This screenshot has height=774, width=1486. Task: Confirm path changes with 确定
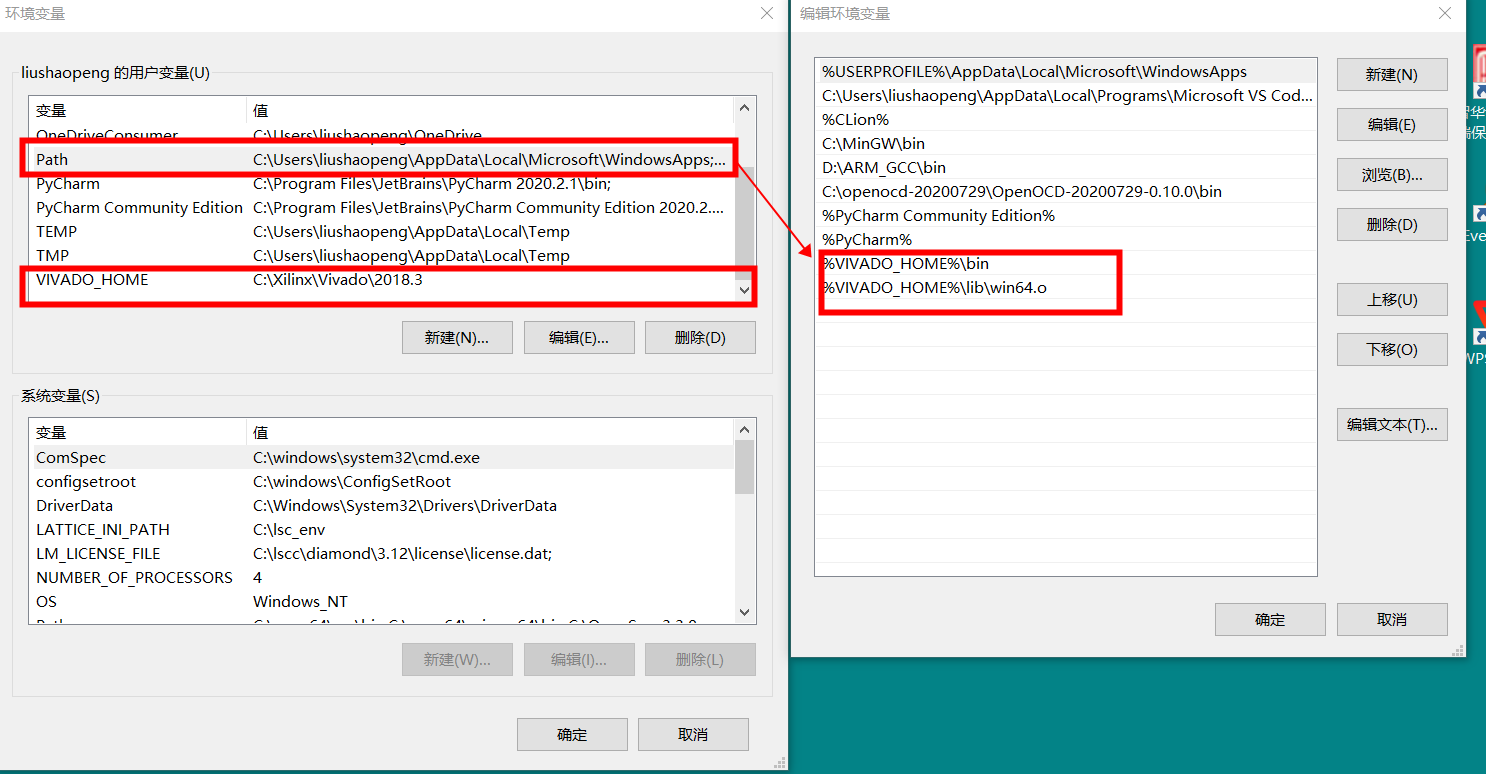pos(1270,619)
